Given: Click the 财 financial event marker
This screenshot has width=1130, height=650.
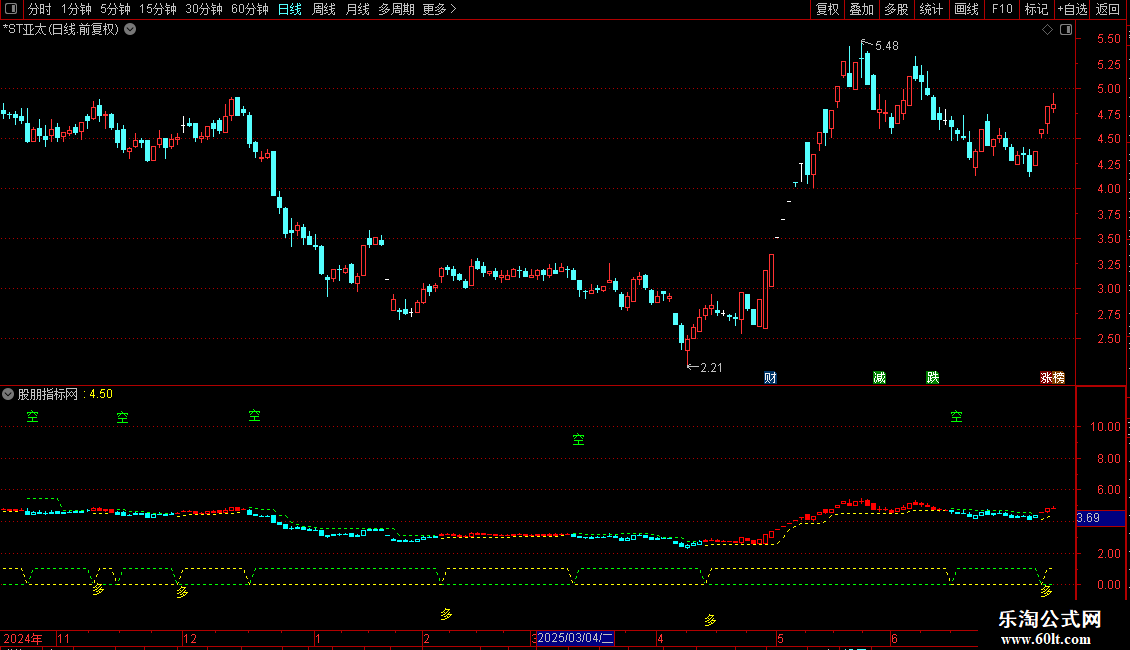Looking at the screenshot, I should [770, 378].
